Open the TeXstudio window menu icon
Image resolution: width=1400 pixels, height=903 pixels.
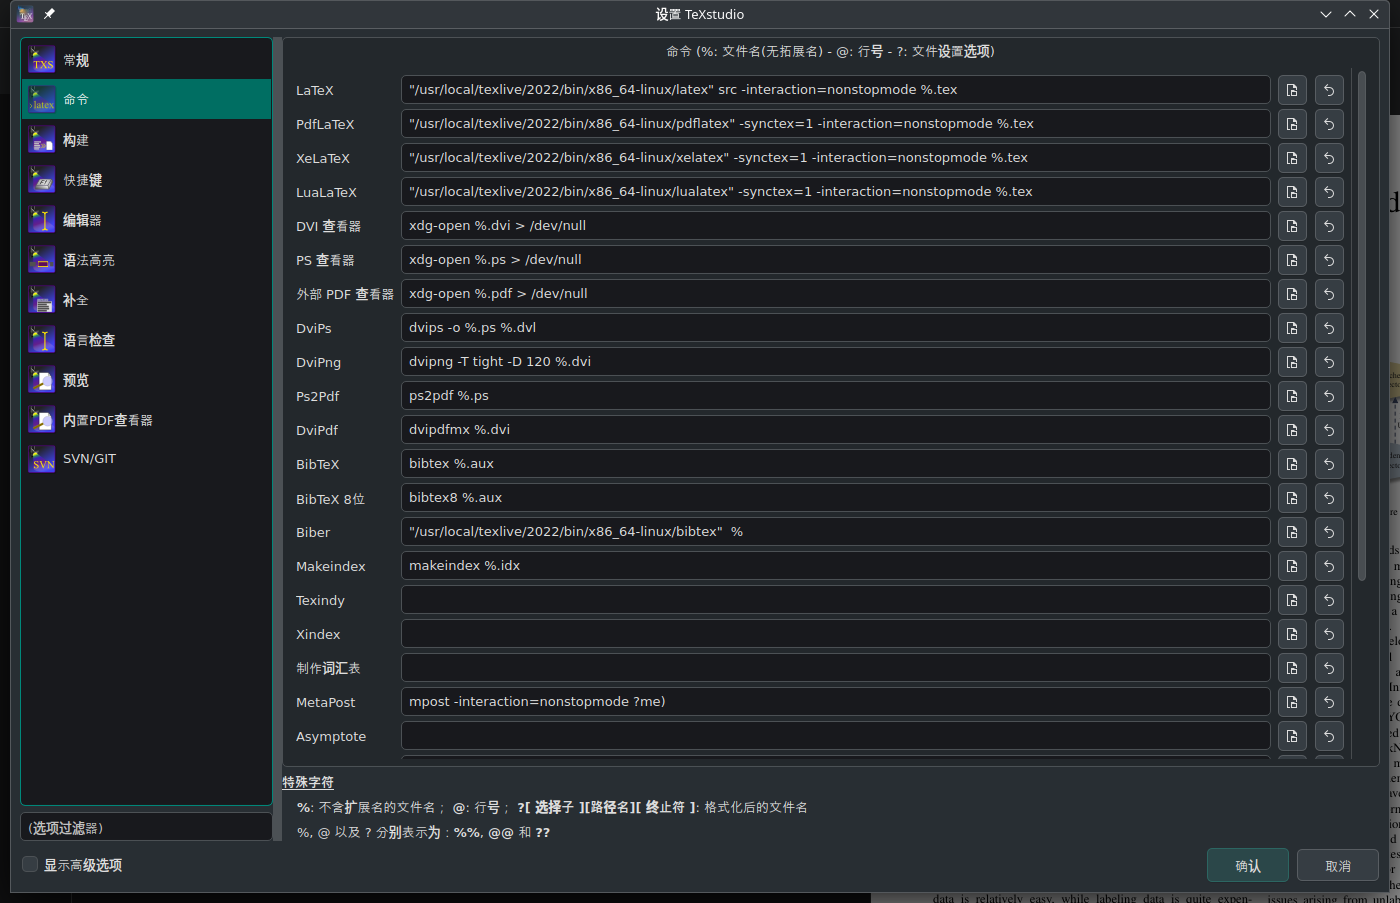click(26, 14)
